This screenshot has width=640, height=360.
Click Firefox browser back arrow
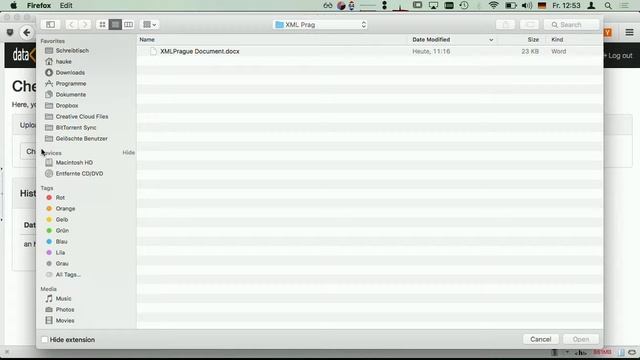27,33
